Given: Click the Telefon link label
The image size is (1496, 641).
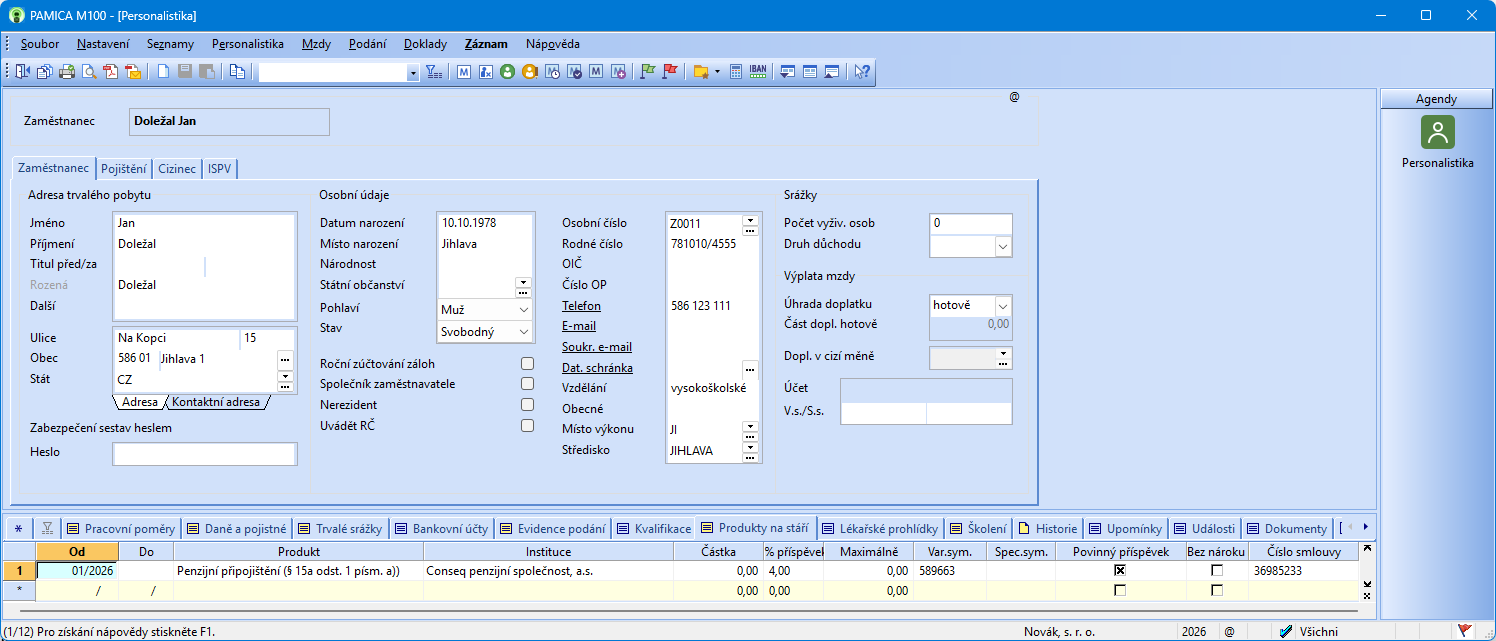Looking at the screenshot, I should (581, 306).
